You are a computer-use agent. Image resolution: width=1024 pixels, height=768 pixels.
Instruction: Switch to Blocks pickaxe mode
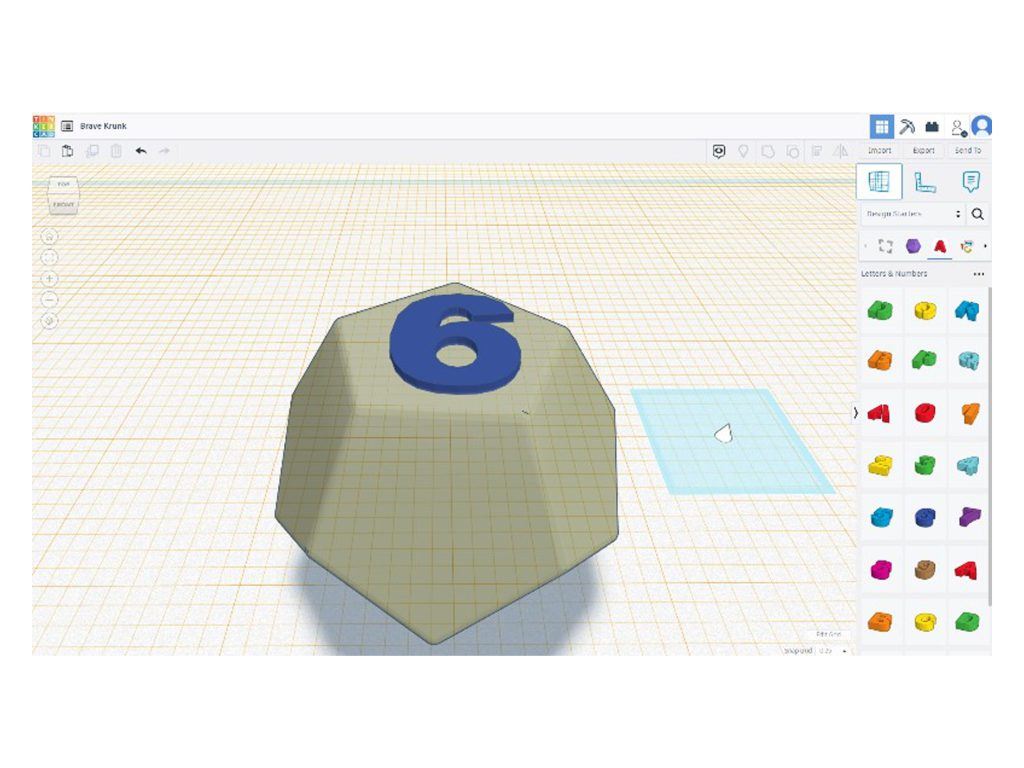click(x=906, y=126)
